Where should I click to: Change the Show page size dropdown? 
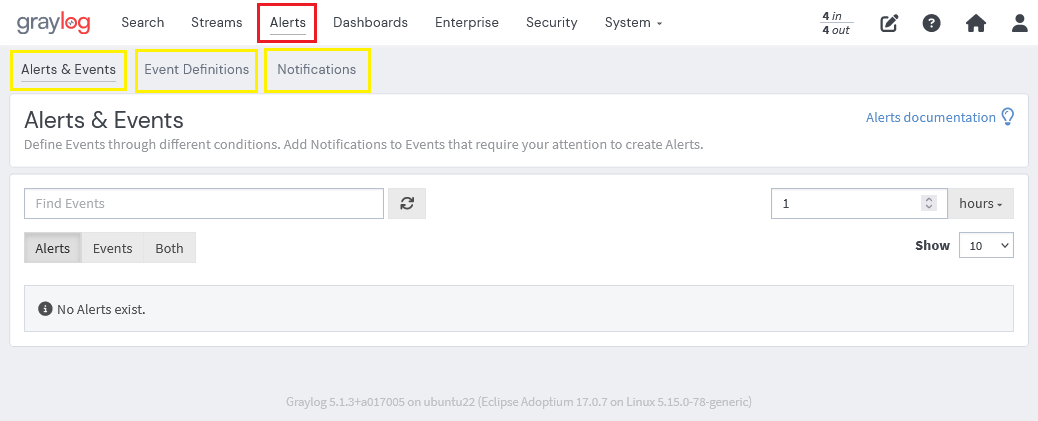[985, 245]
